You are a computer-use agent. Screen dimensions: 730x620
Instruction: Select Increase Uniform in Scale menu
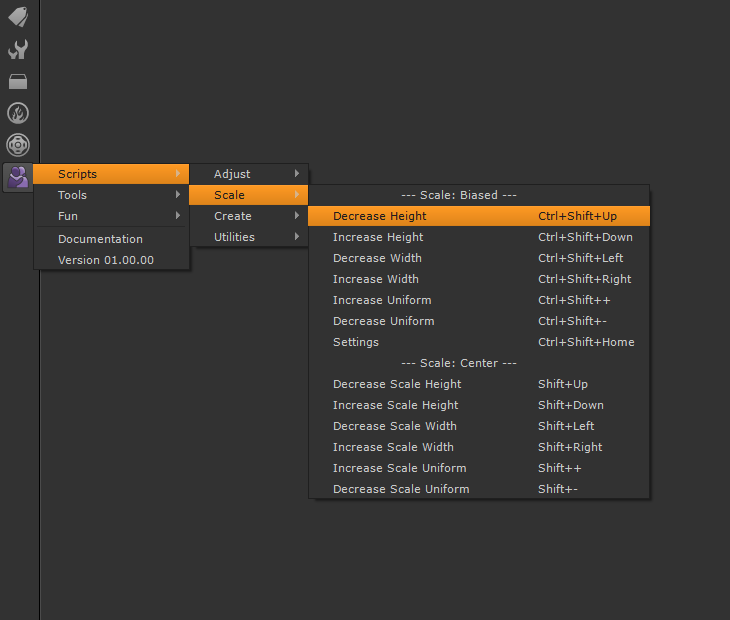[x=479, y=299]
